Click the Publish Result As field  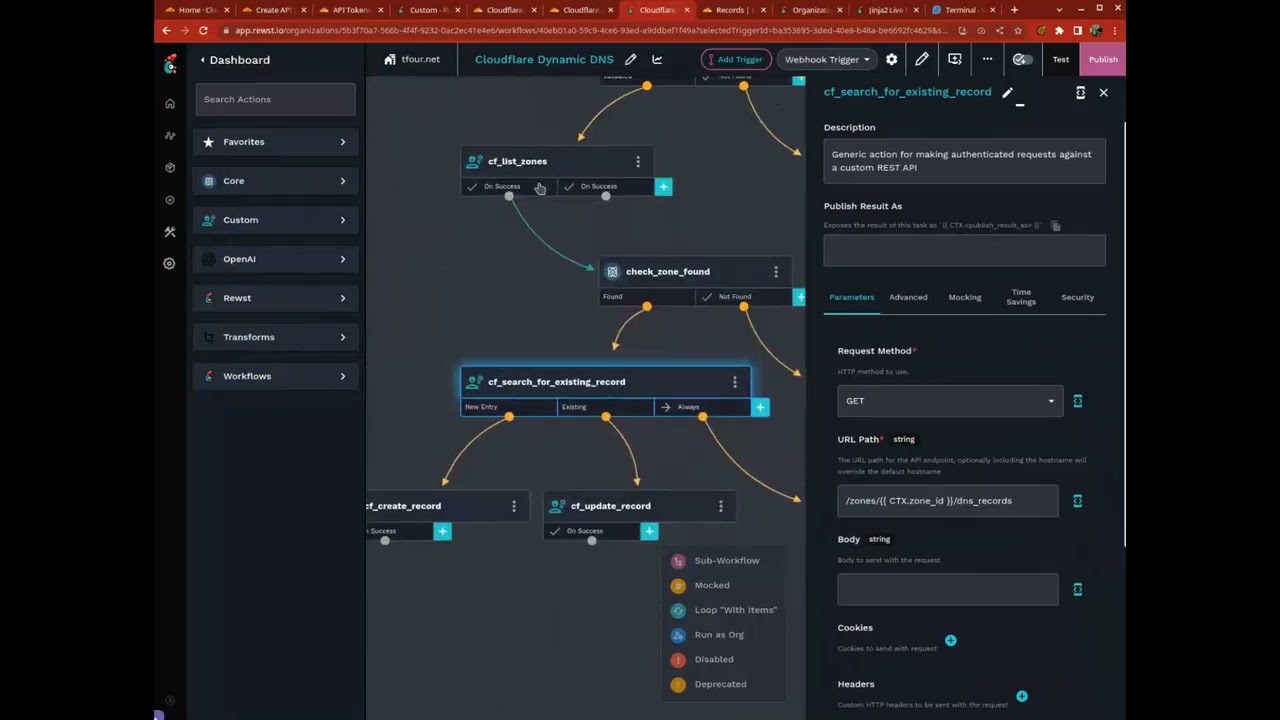[964, 250]
